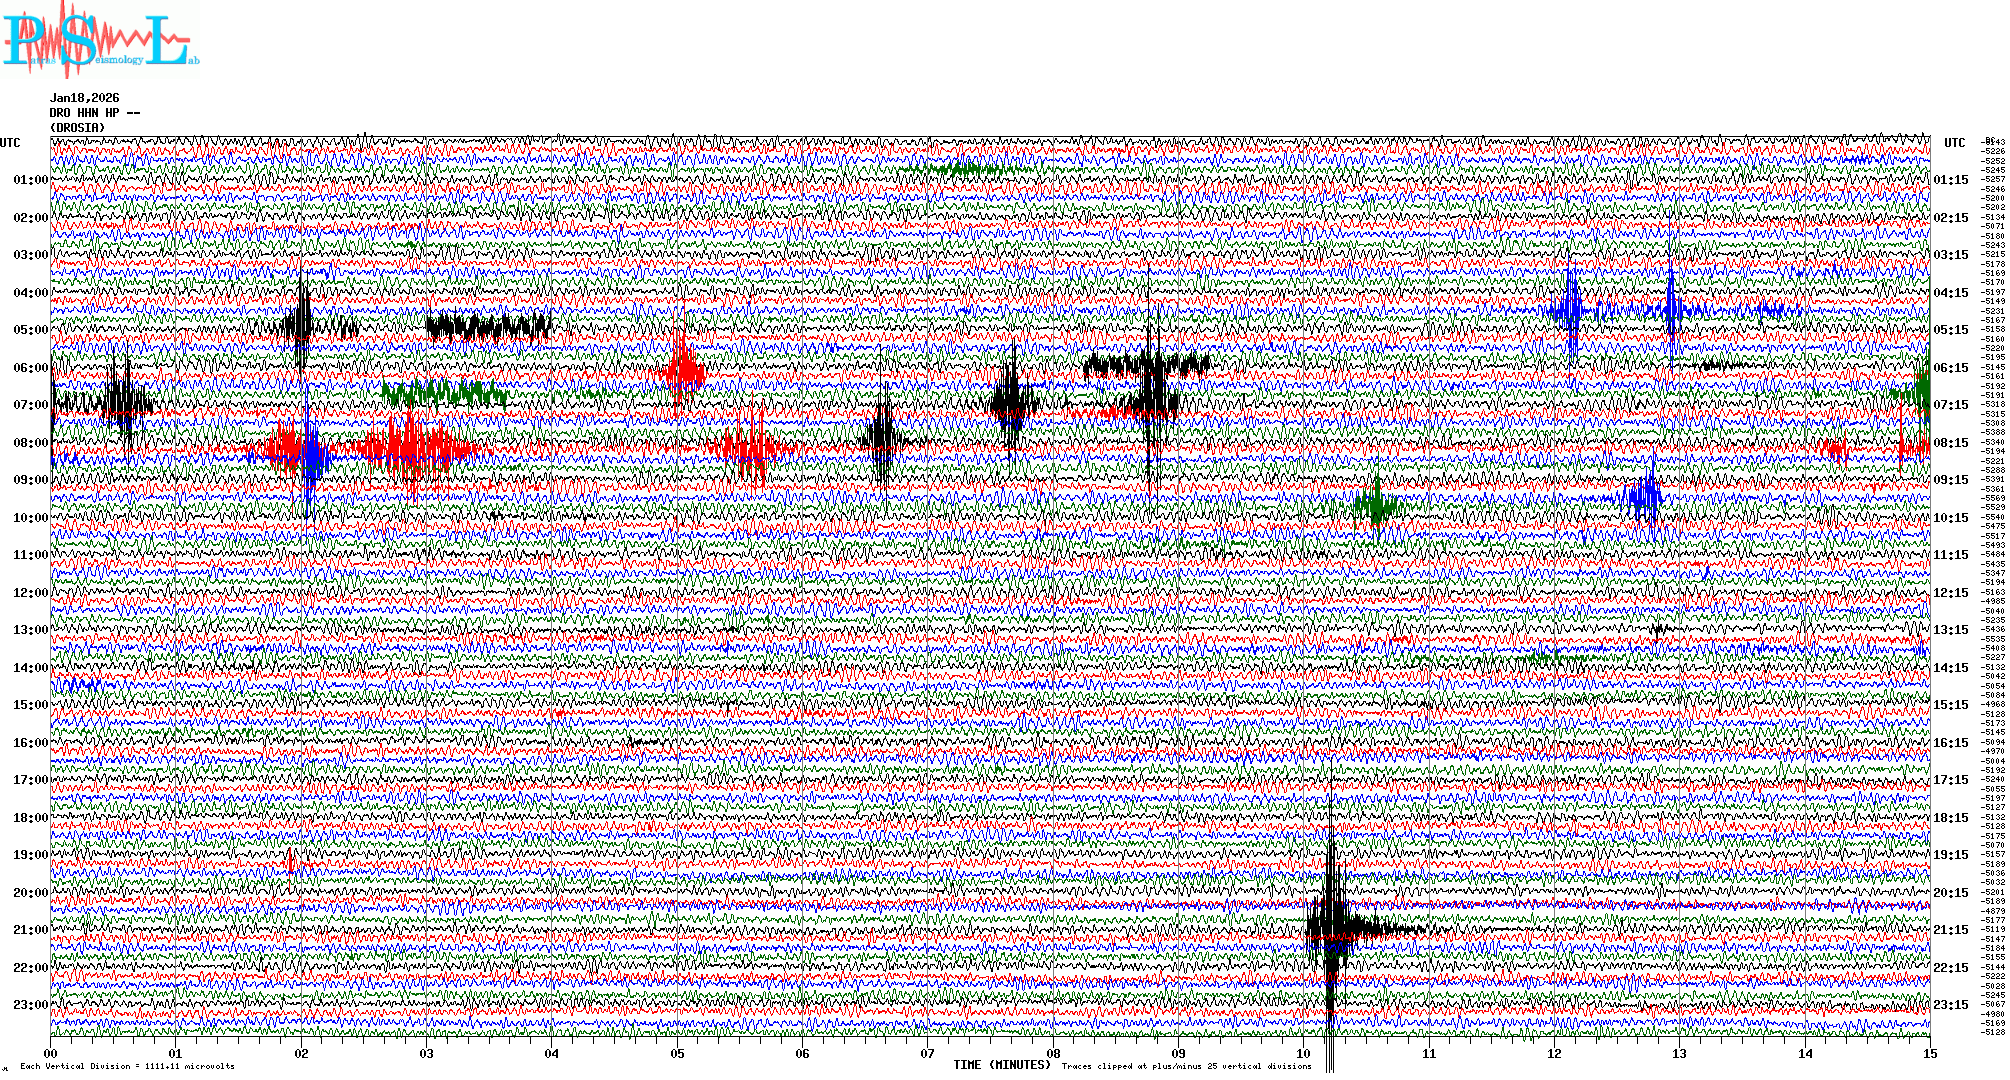Image resolution: width=2010 pixels, height=1080 pixels.
Task: Click the UTC label at top left
Action: coord(10,143)
